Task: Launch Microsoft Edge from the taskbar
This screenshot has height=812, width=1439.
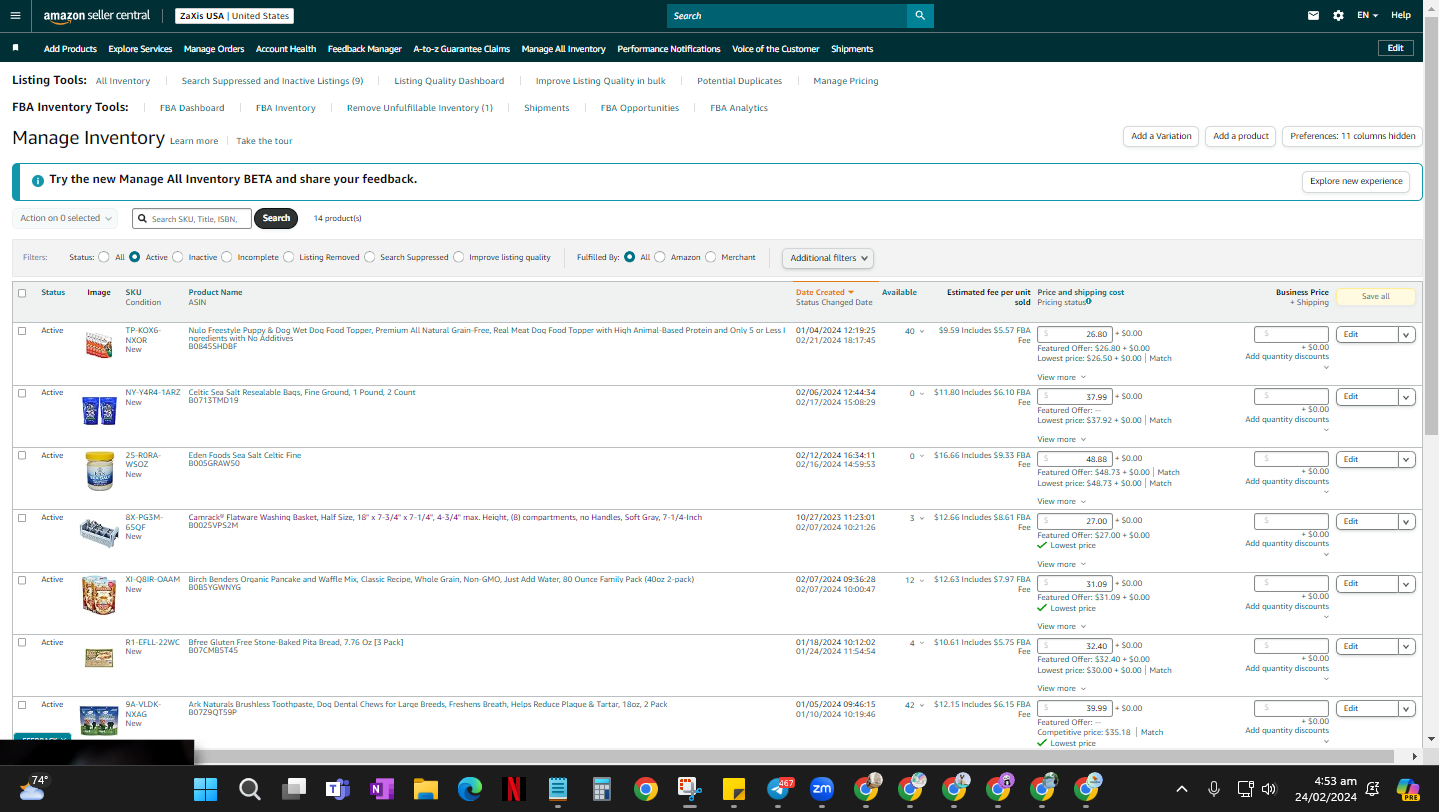Action: 470,789
